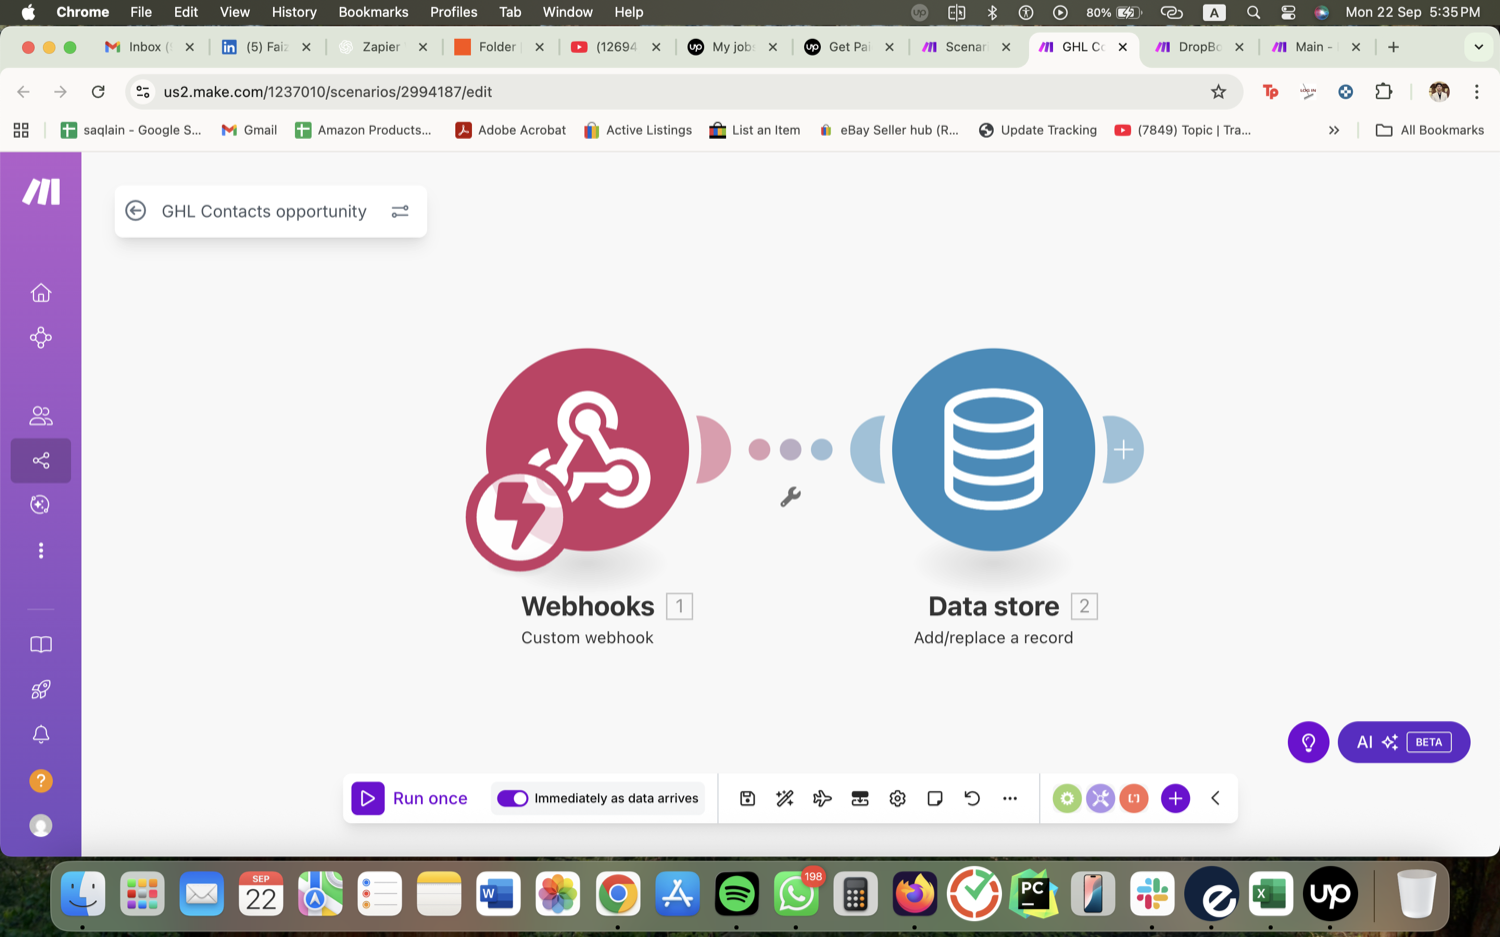1500x937 pixels.
Task: Collapse the toolbar with the left chevron
Action: click(1215, 798)
